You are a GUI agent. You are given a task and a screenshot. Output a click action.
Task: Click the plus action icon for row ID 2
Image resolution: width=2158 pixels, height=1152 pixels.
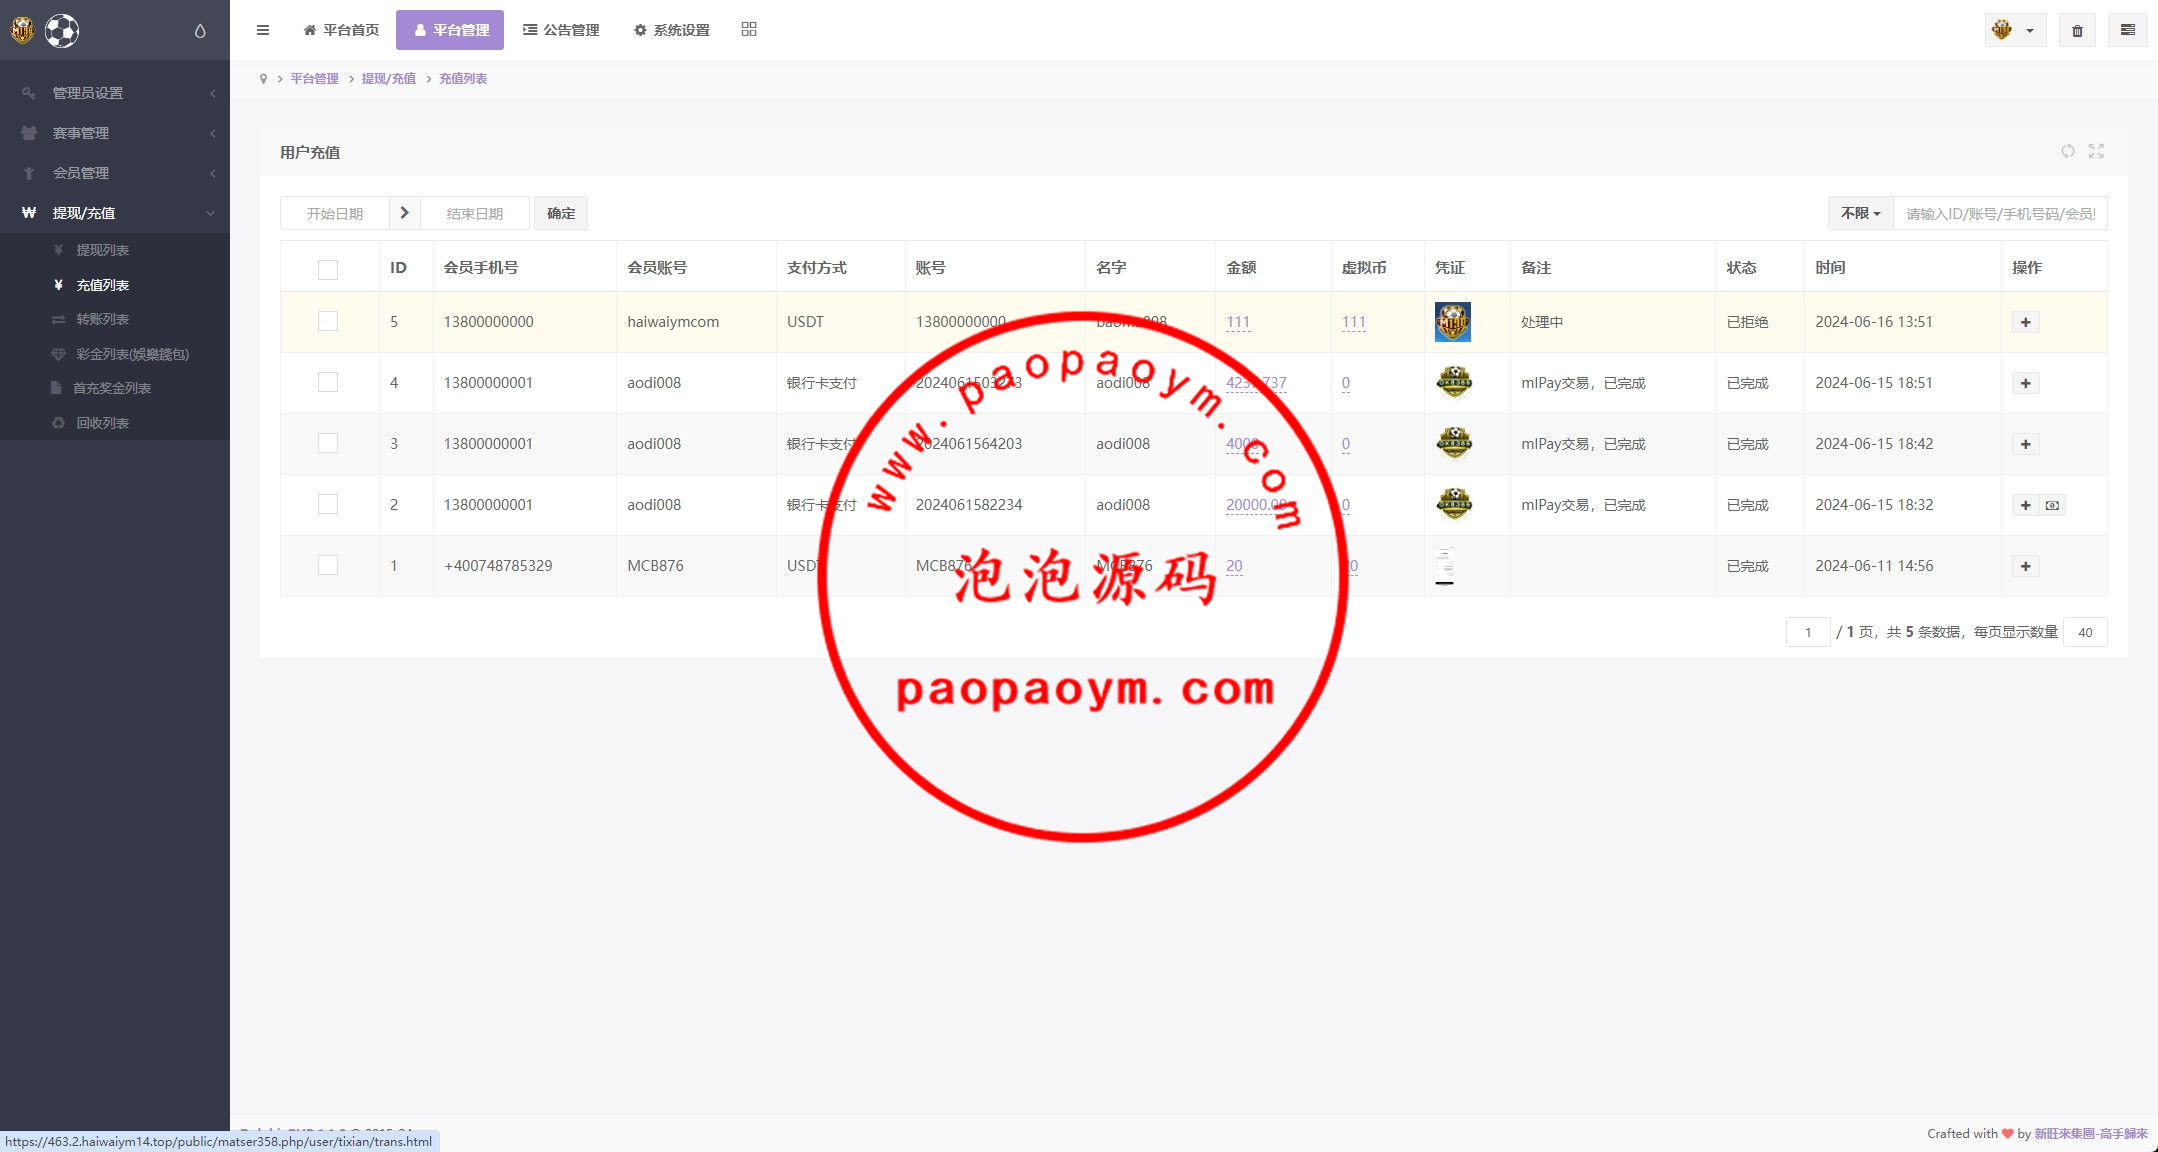click(x=2026, y=505)
